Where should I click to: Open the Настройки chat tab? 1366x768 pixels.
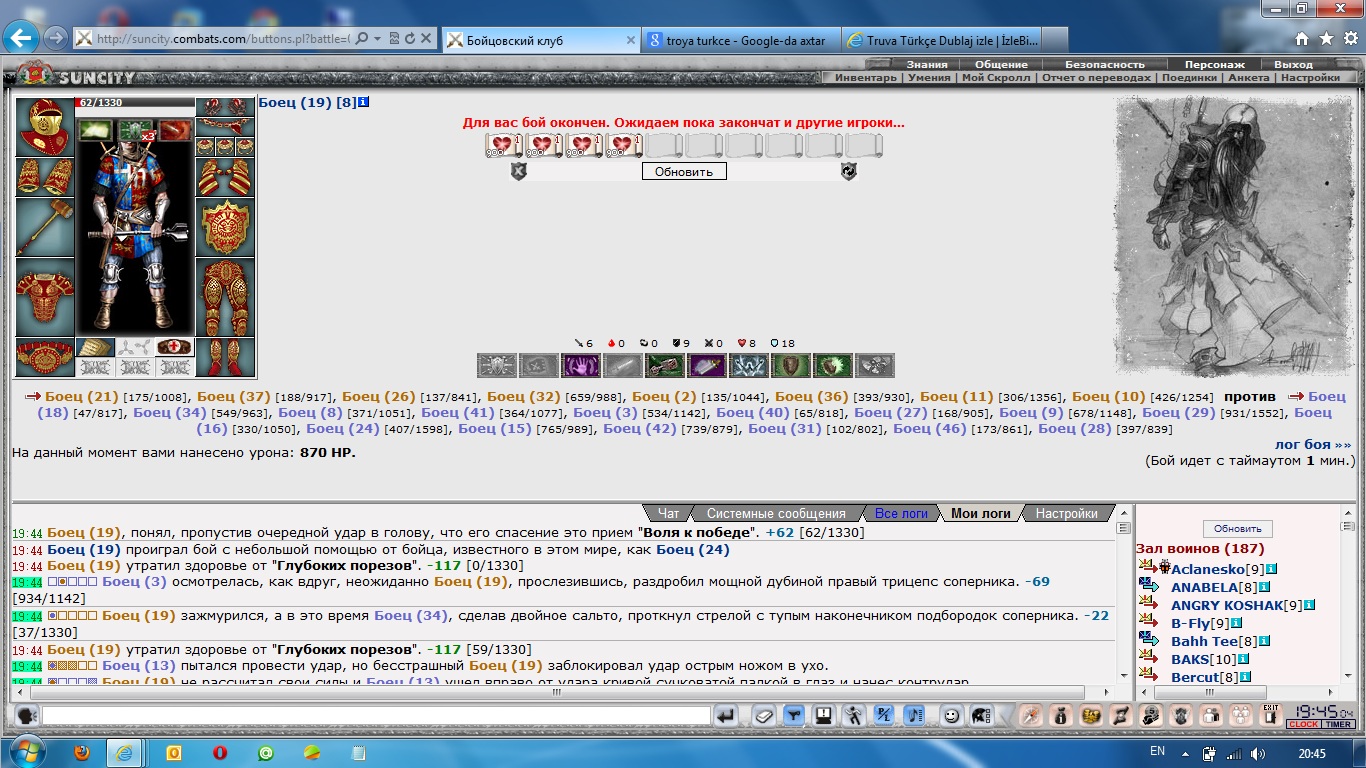(x=1067, y=513)
